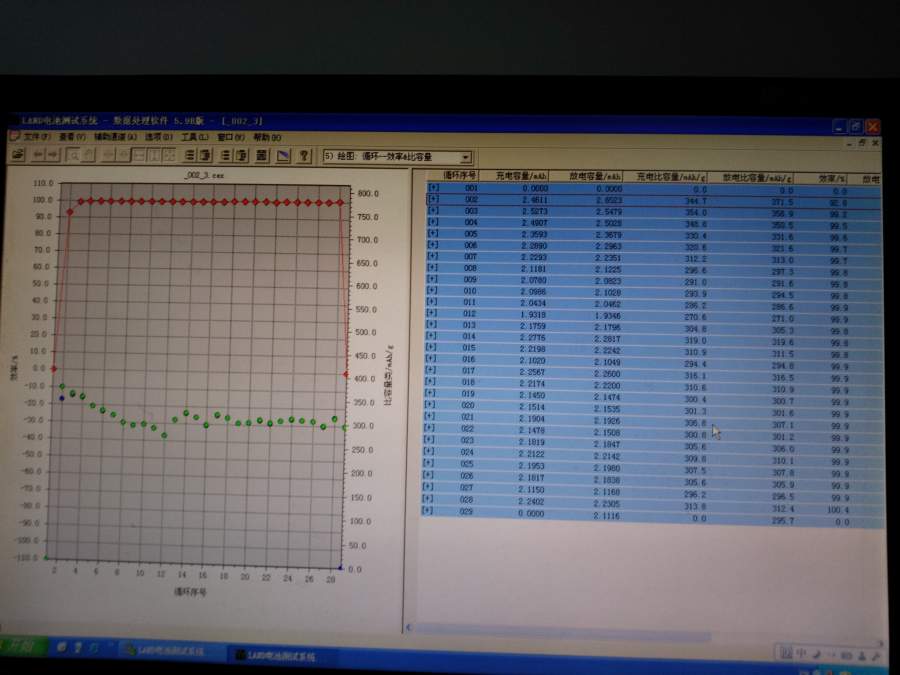900x675 pixels.
Task: Select cycle number cell 028
Action: (466, 499)
